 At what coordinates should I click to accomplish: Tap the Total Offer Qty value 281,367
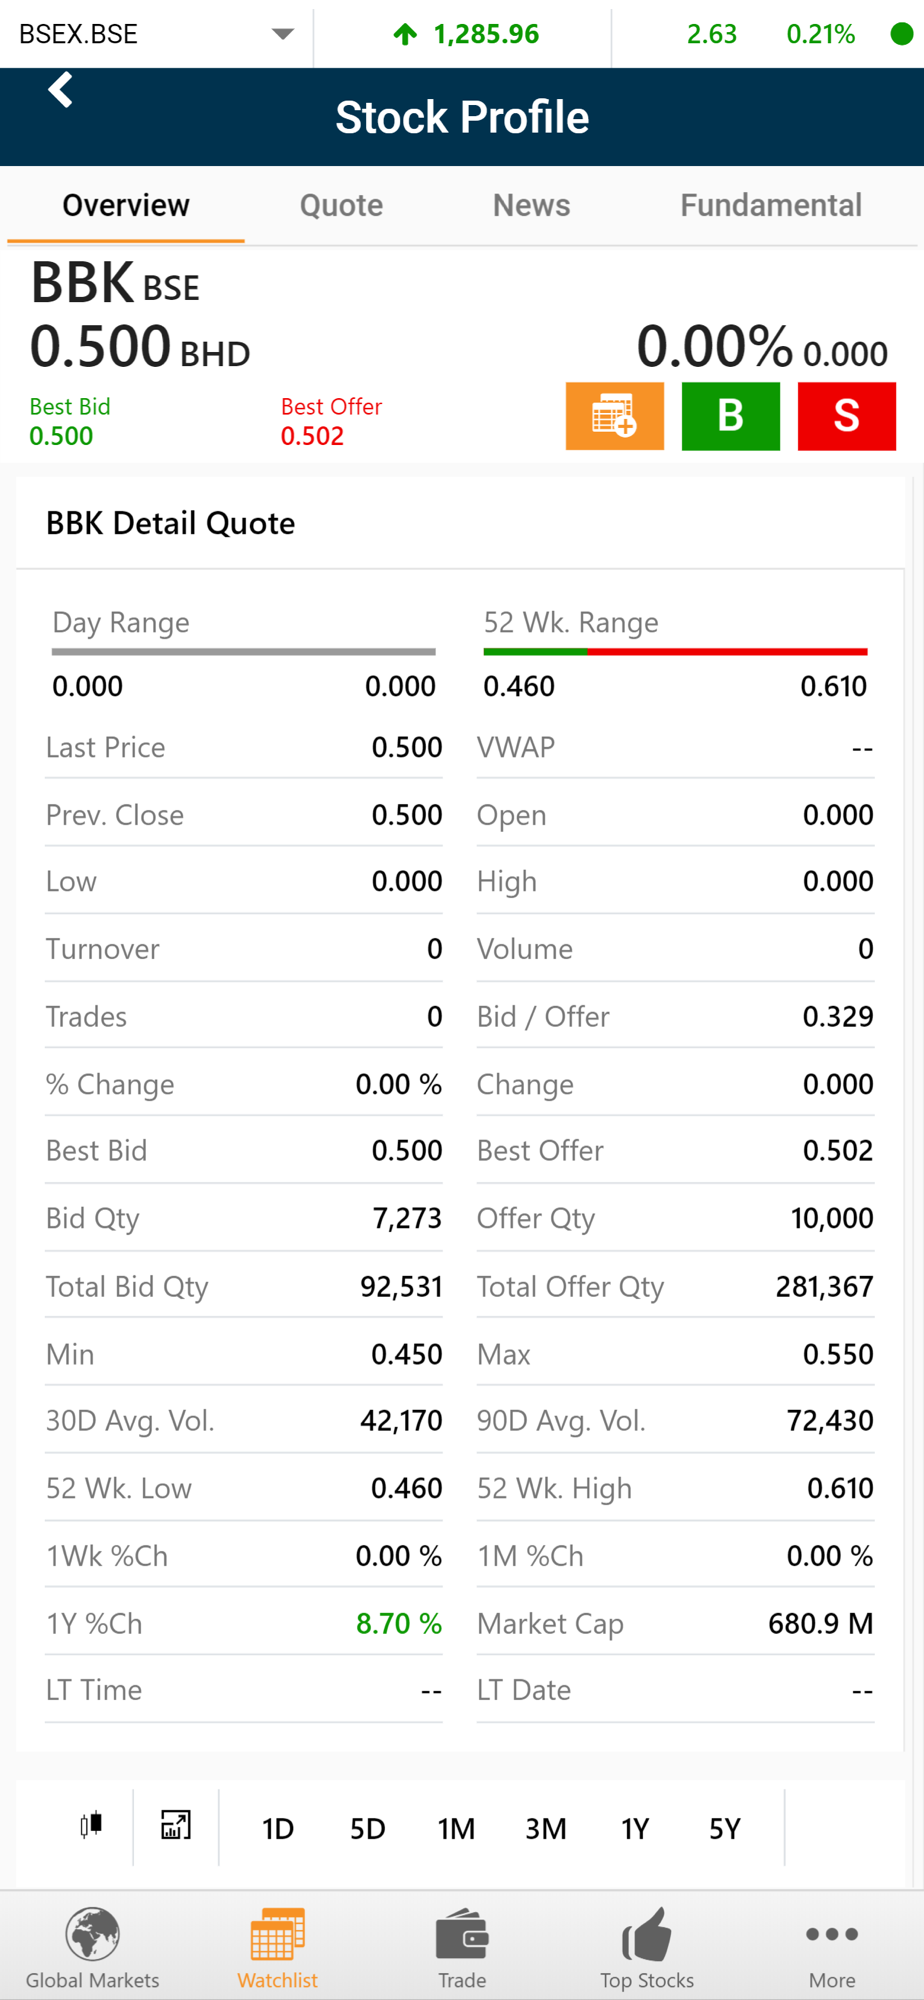pos(824,1286)
